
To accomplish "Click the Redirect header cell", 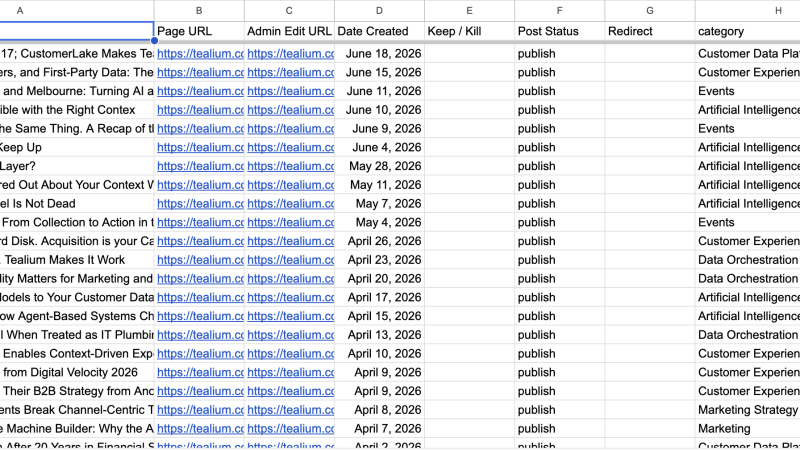I will [x=649, y=31].
